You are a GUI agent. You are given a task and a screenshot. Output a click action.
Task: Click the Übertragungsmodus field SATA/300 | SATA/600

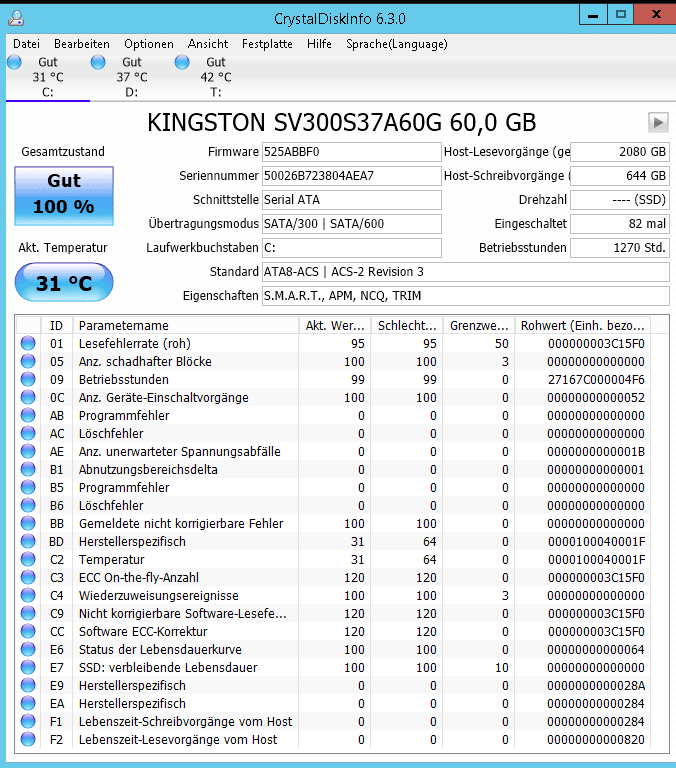pos(352,224)
